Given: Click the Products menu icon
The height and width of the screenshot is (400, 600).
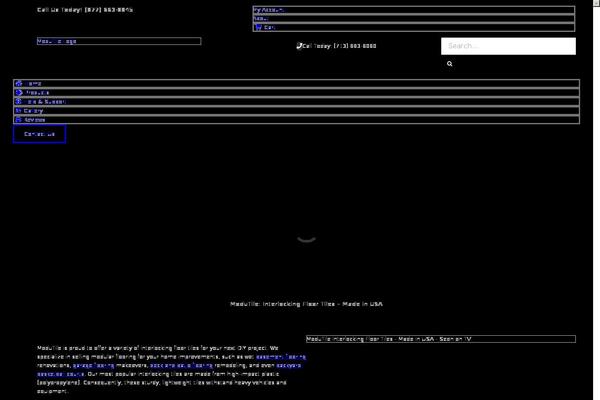Looking at the screenshot, I should pos(19,93).
